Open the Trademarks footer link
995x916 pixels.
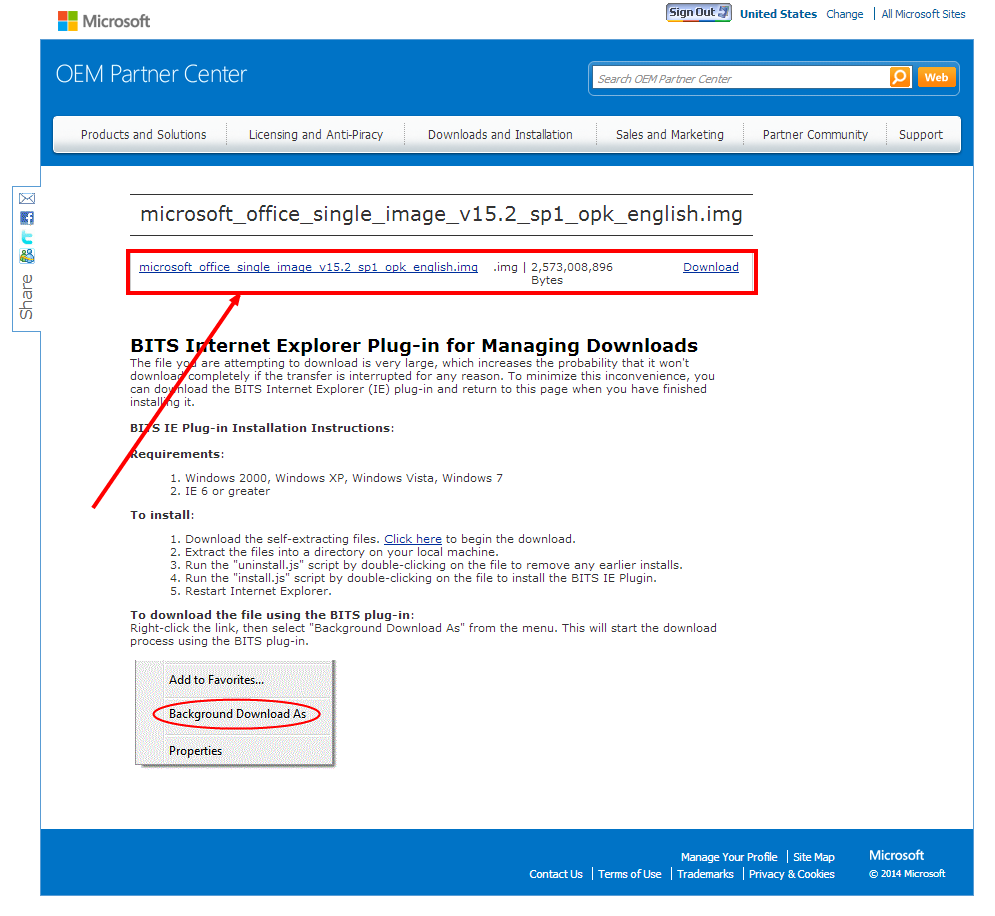coord(705,874)
